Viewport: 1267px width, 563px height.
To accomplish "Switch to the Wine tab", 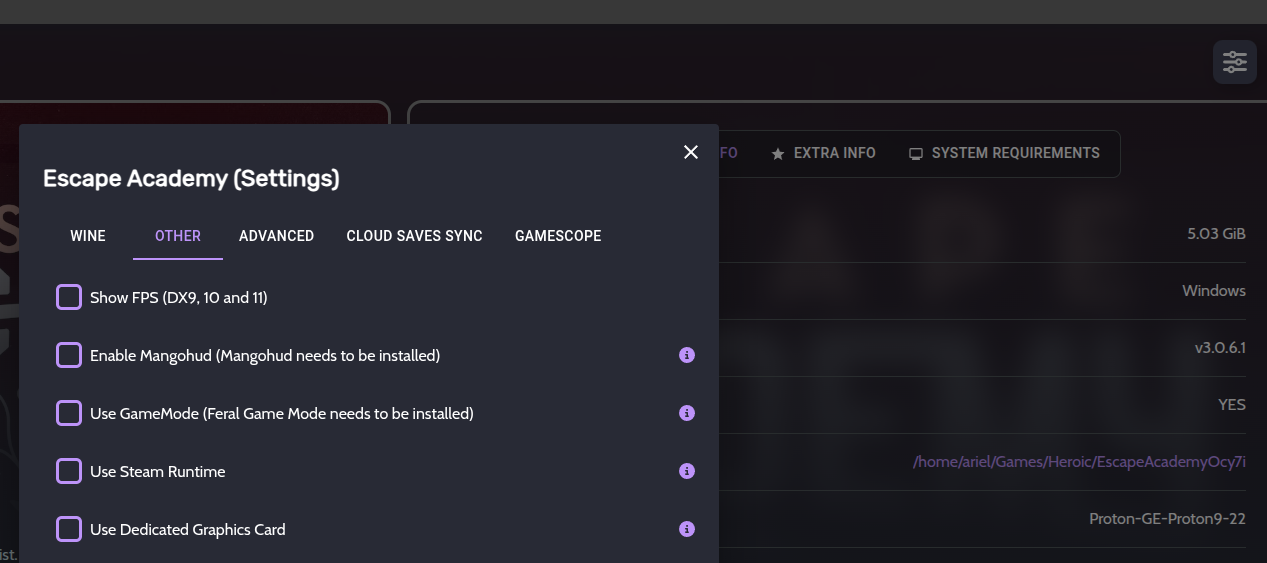I will (88, 236).
